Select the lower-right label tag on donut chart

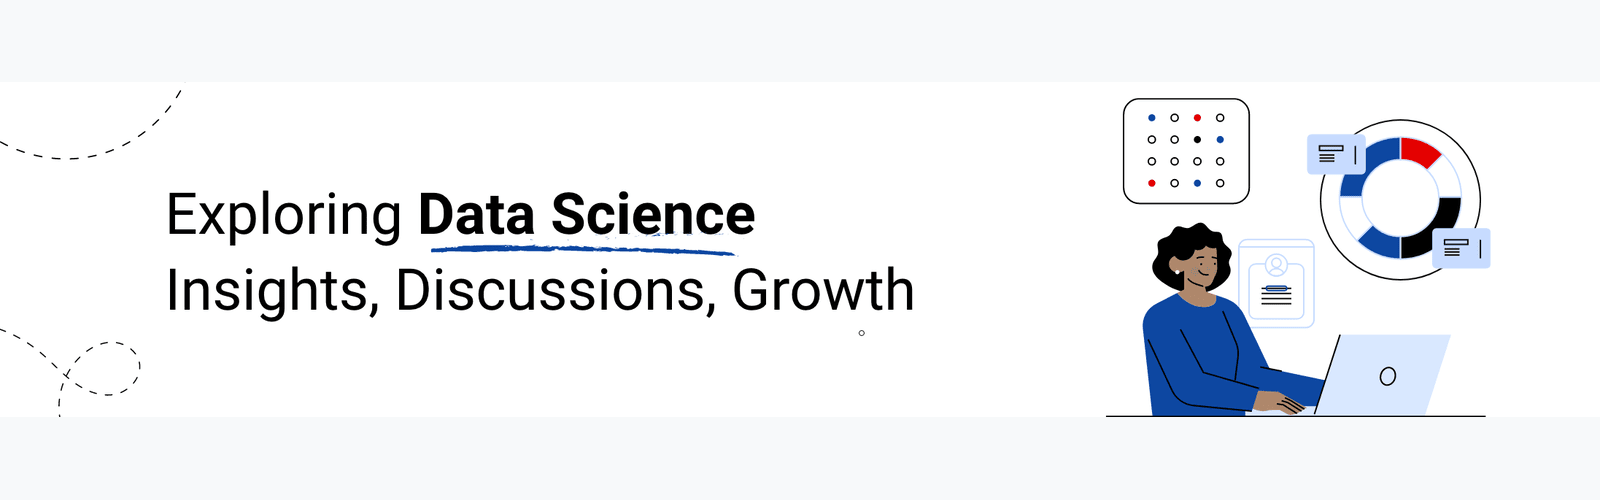click(x=1461, y=248)
